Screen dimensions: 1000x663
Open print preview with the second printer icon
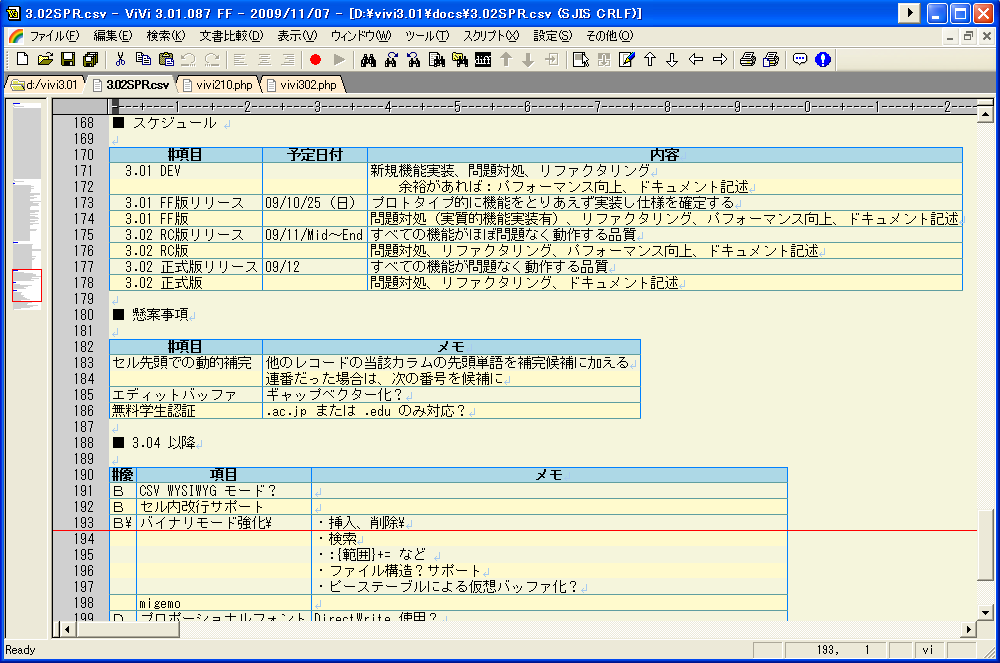coord(771,59)
